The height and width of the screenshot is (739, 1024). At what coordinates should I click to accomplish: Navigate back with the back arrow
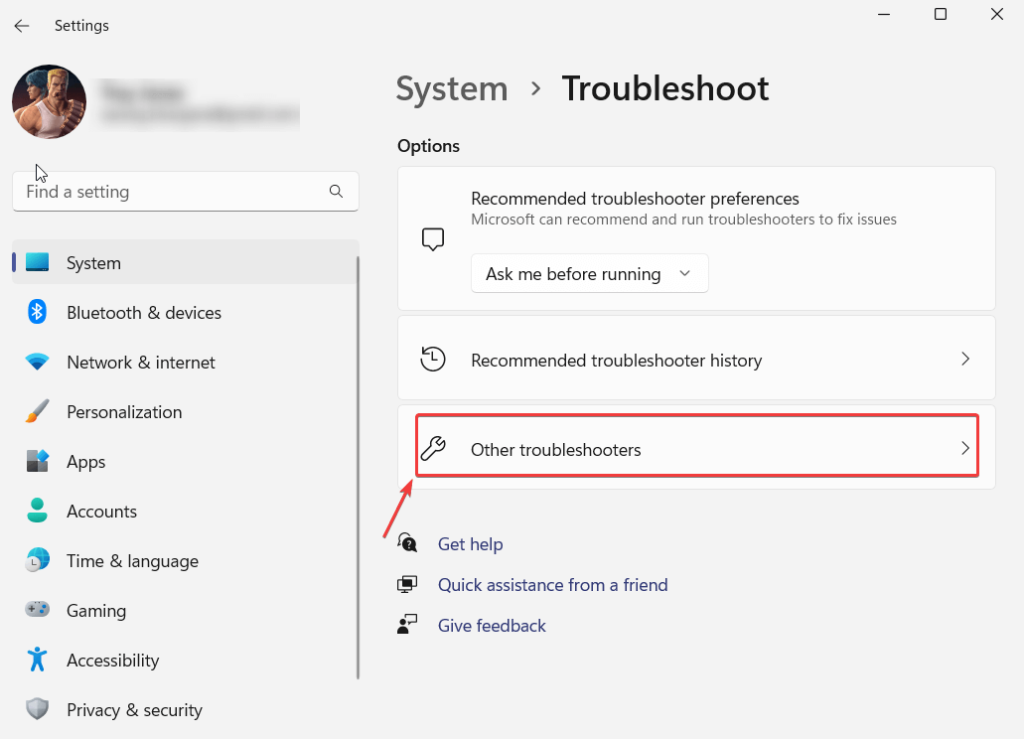pyautogui.click(x=21, y=26)
